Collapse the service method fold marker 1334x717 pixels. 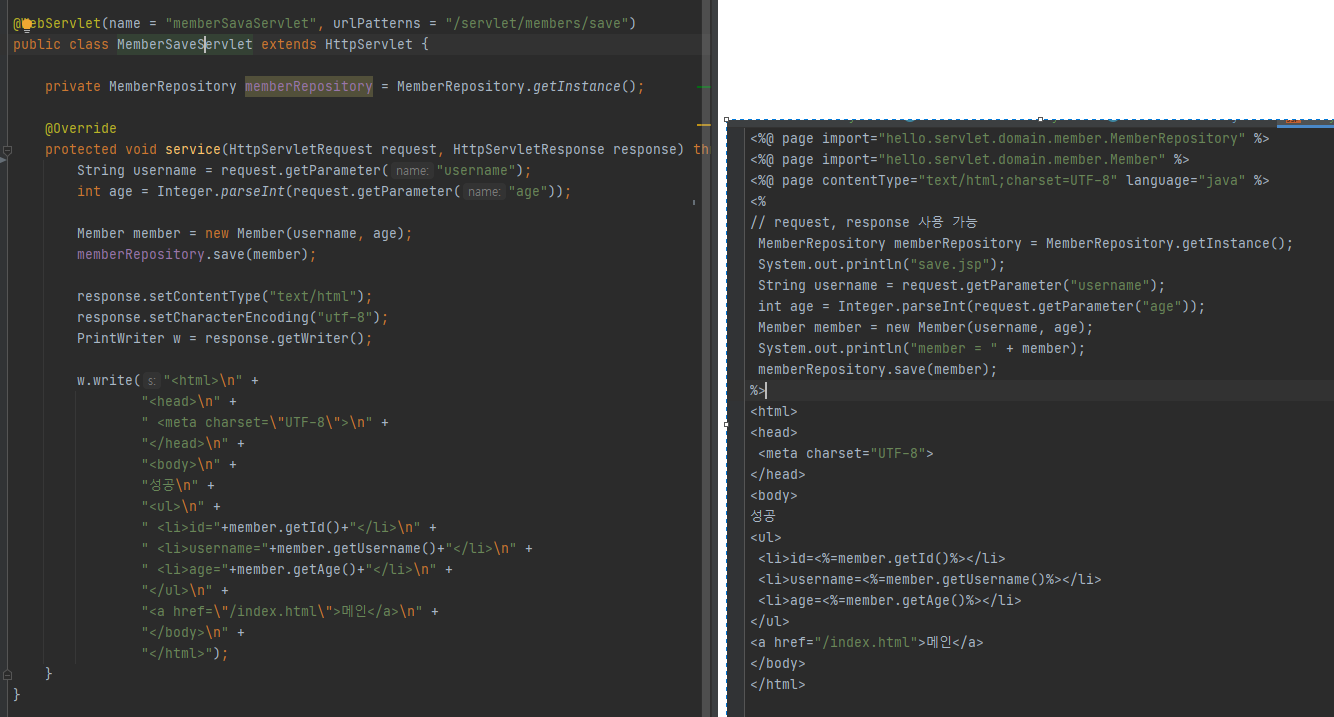(7, 150)
